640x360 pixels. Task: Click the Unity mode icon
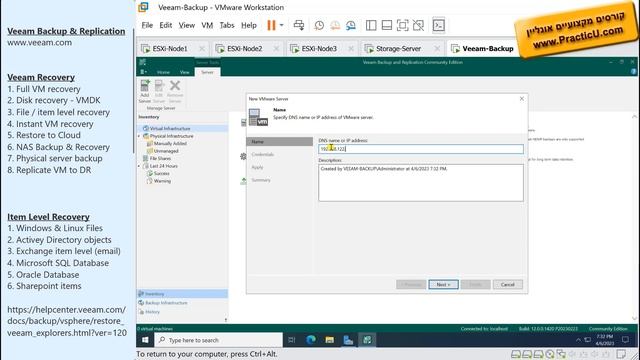coord(418,25)
